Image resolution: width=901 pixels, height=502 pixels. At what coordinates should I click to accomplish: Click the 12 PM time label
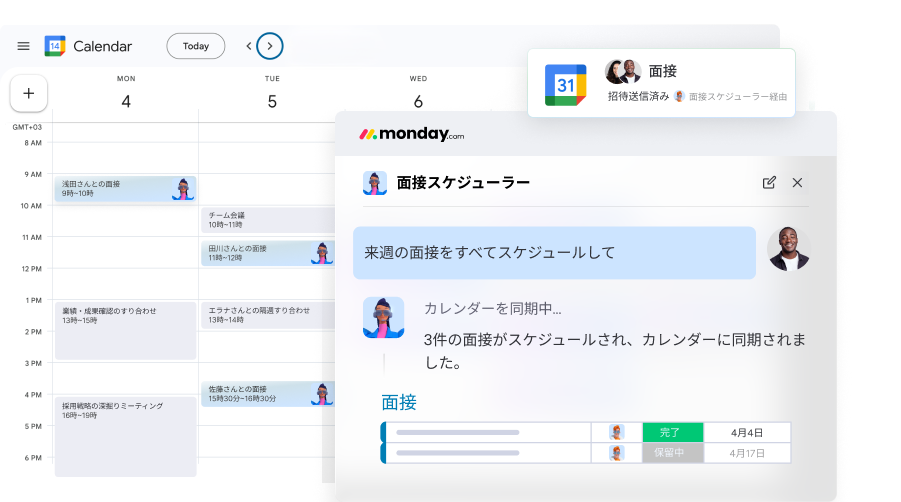pos(32,269)
